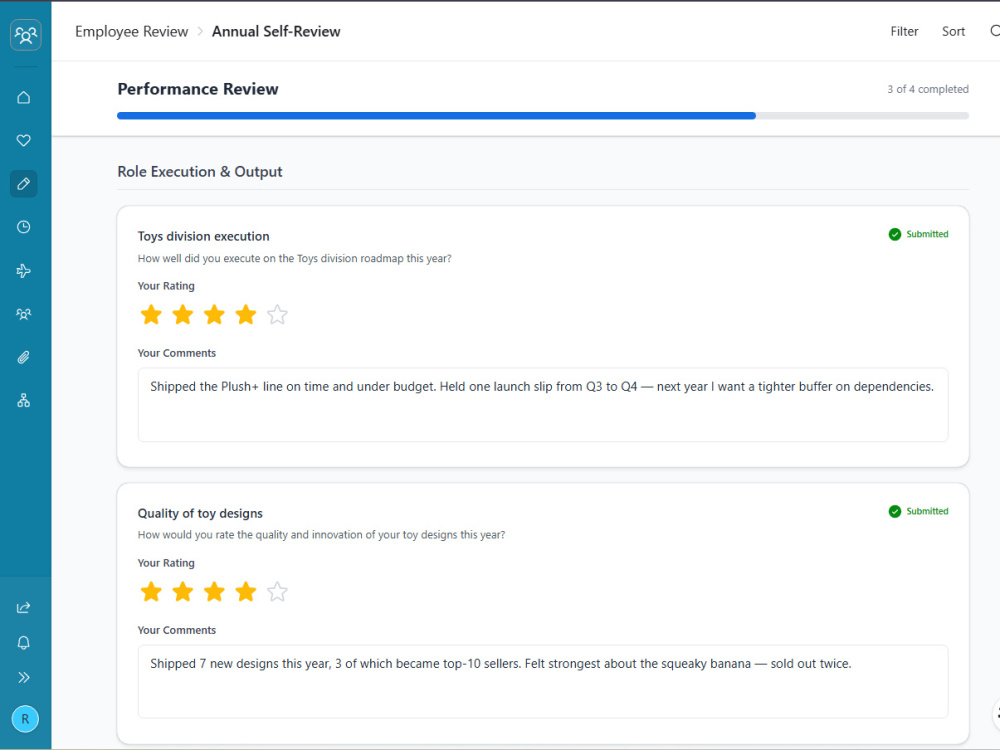Open the clock time icon in sidebar
1000x750 pixels.
24,227
